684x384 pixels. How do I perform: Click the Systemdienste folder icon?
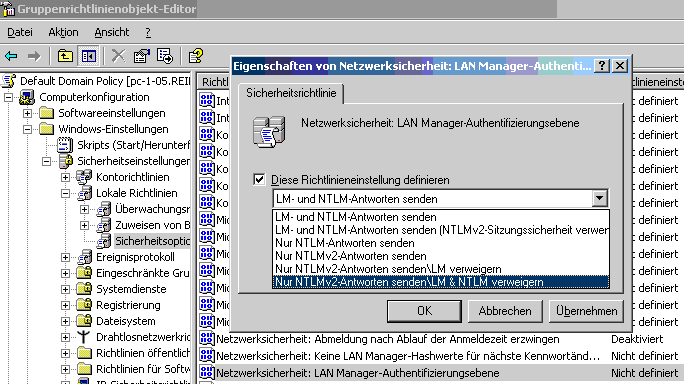(x=84, y=289)
